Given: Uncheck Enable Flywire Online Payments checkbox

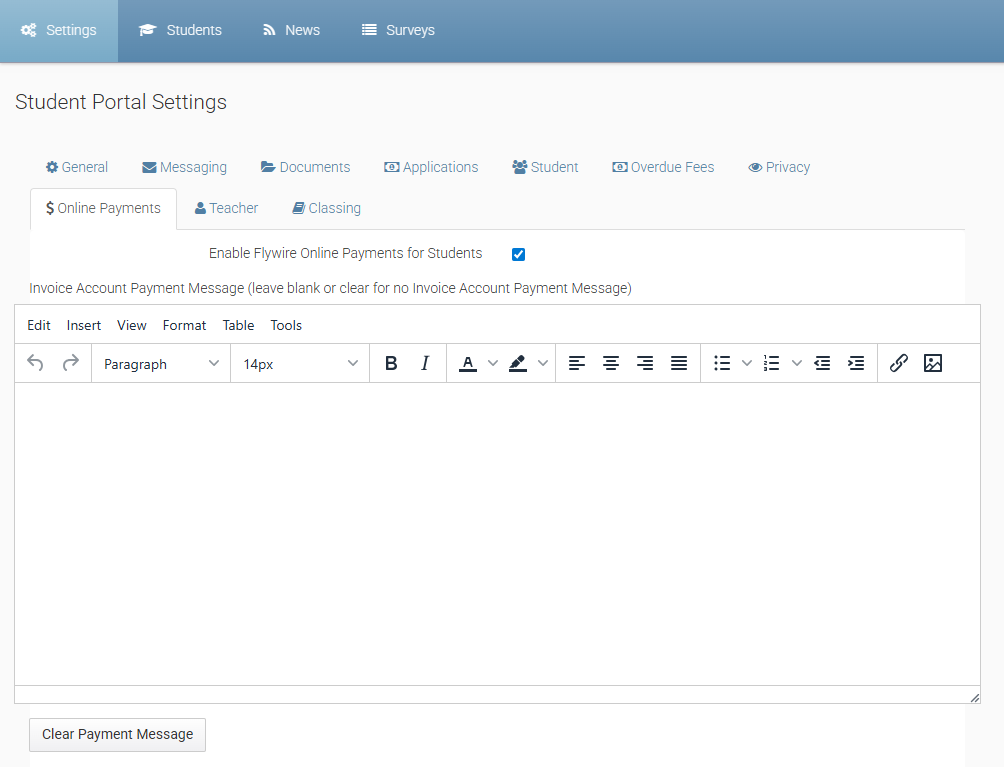Looking at the screenshot, I should (x=518, y=254).
